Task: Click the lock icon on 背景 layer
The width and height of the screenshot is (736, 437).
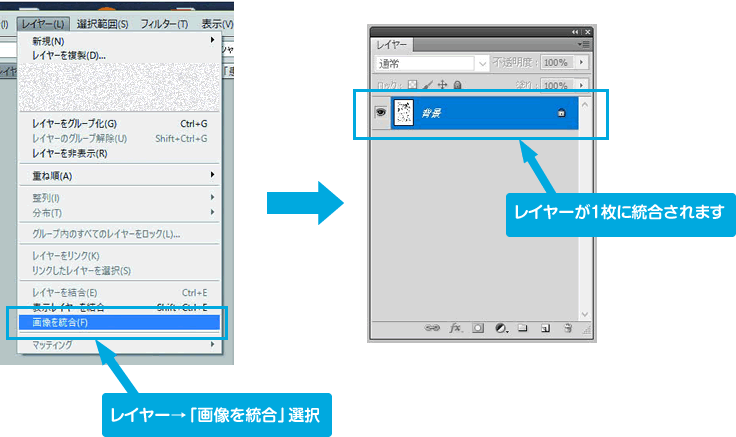Action: click(561, 114)
